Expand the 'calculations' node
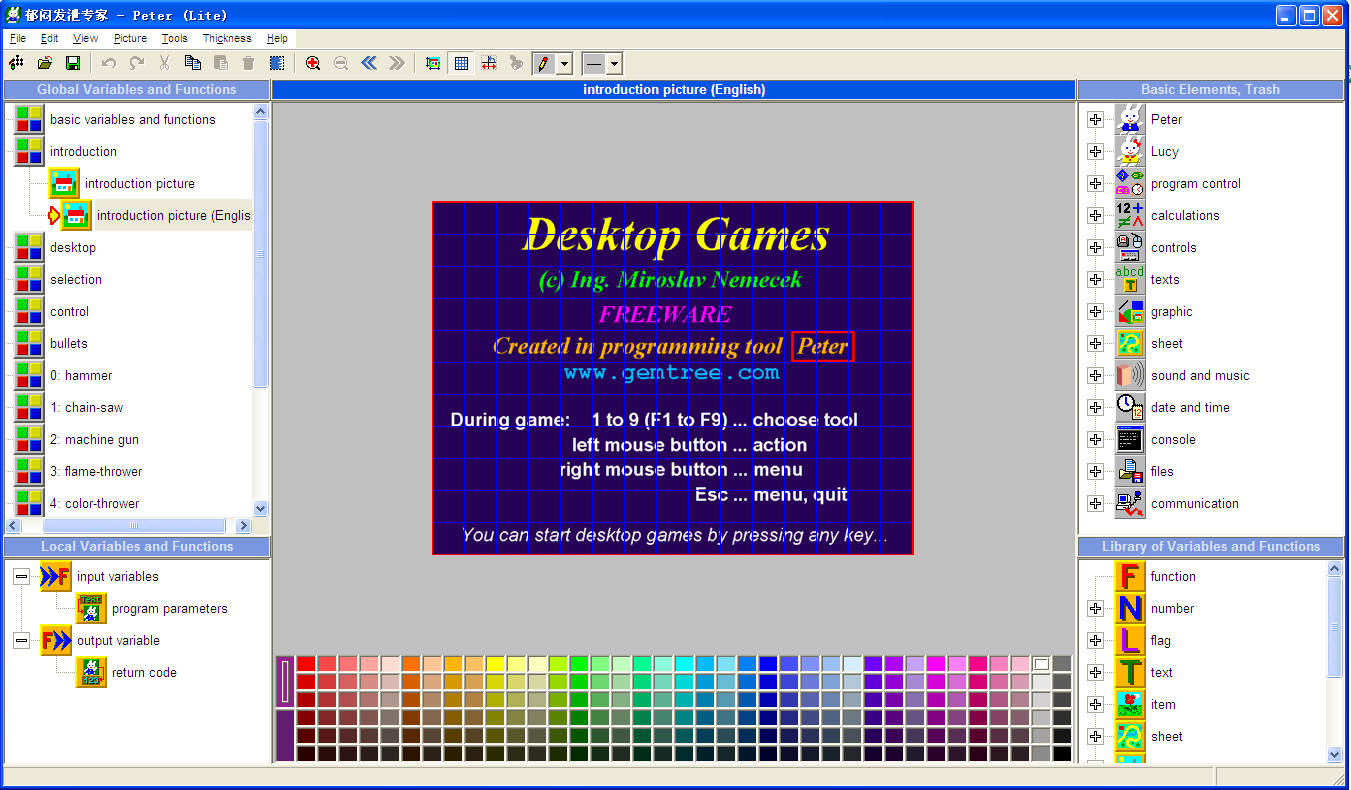1351x790 pixels. (1096, 215)
